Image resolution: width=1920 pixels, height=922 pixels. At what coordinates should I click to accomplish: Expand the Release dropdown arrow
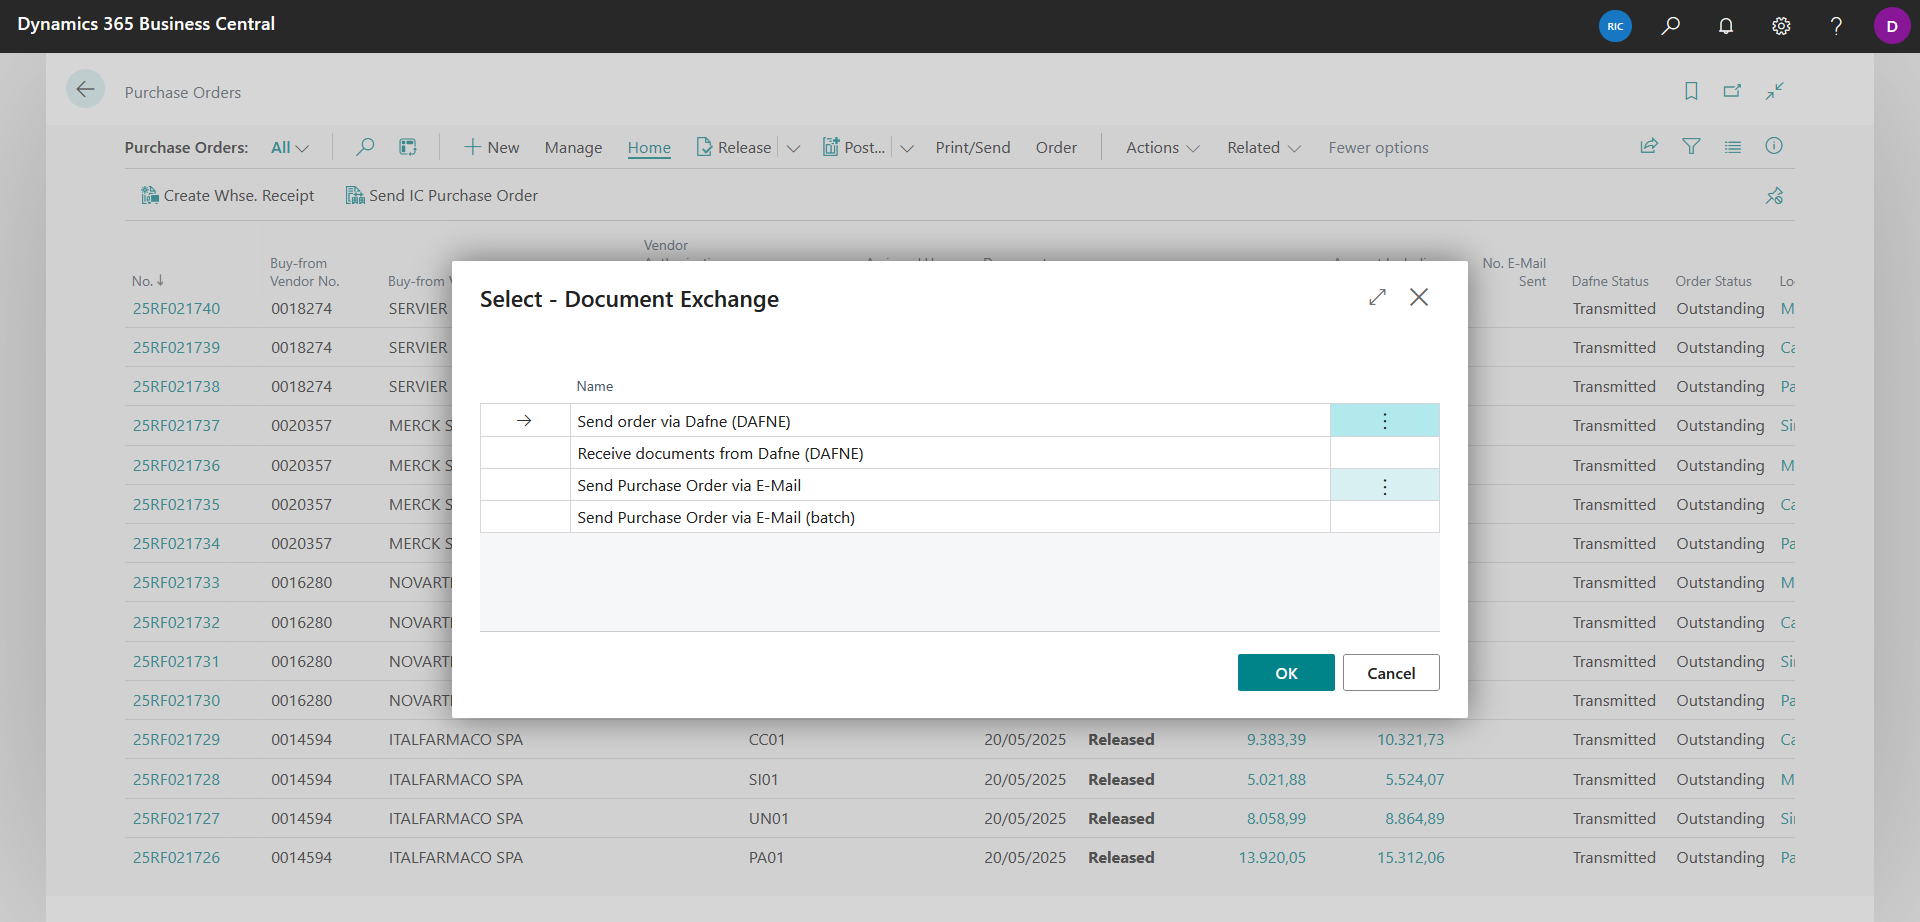coord(793,148)
